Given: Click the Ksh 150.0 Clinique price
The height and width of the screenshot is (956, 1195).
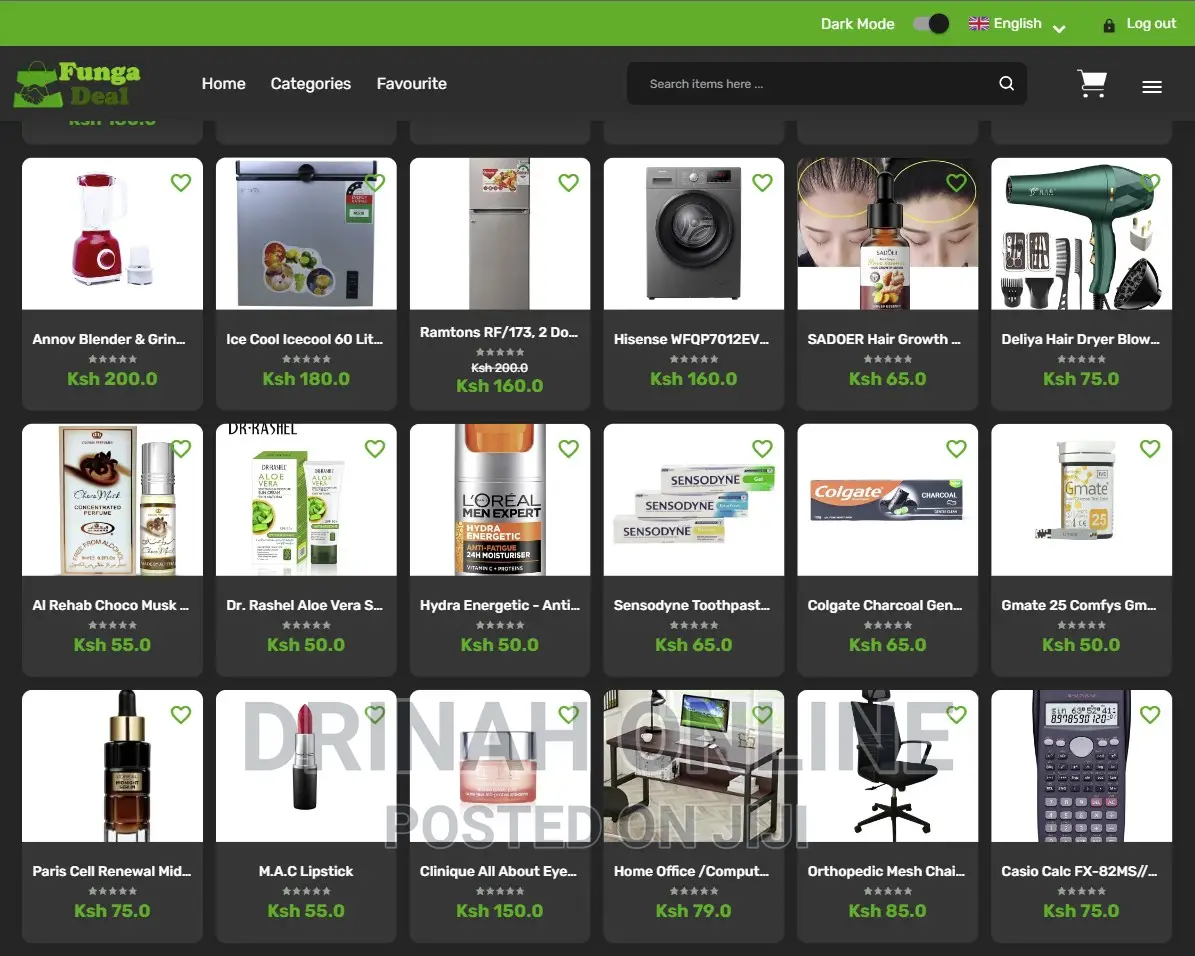Looking at the screenshot, I should pyautogui.click(x=500, y=911).
